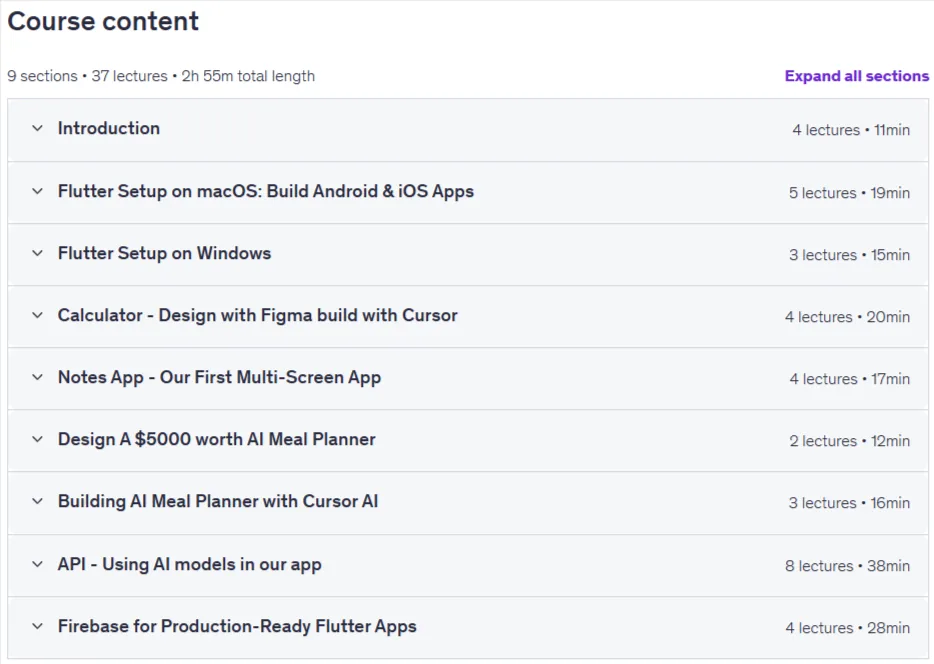The image size is (934, 664).
Task: Select 'Notes App - Our First Multi-Screen App'
Action: pos(219,377)
